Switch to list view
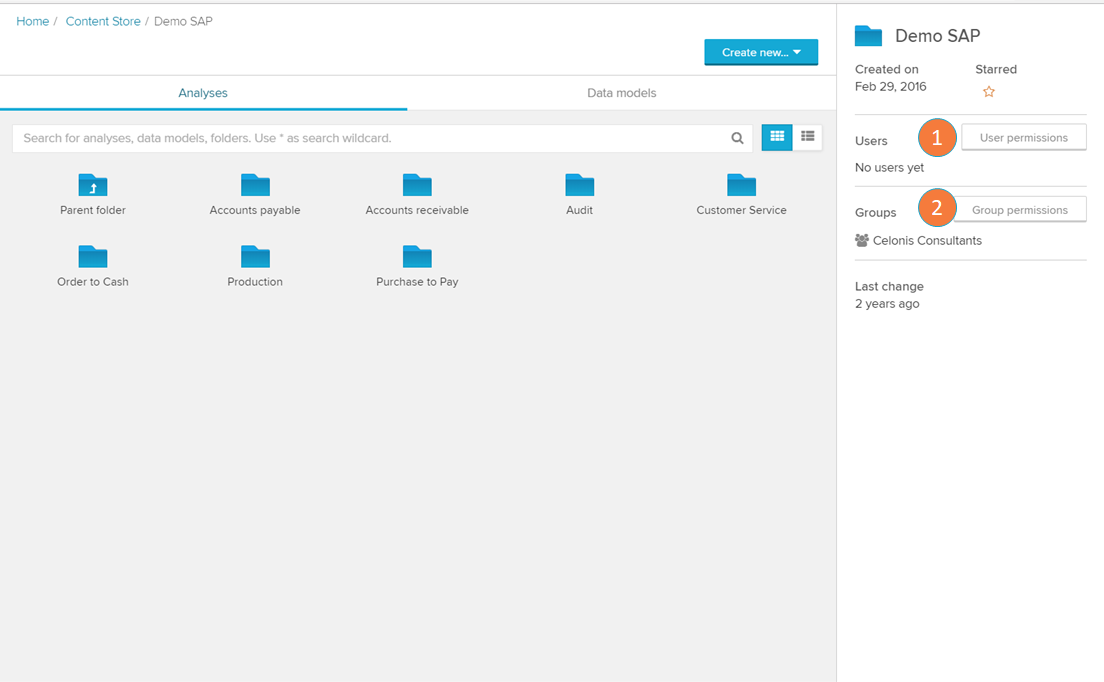Image resolution: width=1104 pixels, height=682 pixels. coord(808,137)
